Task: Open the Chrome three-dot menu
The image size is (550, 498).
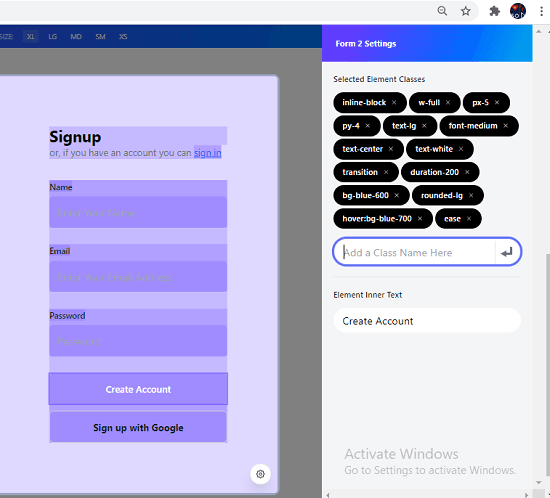Action: 542,11
